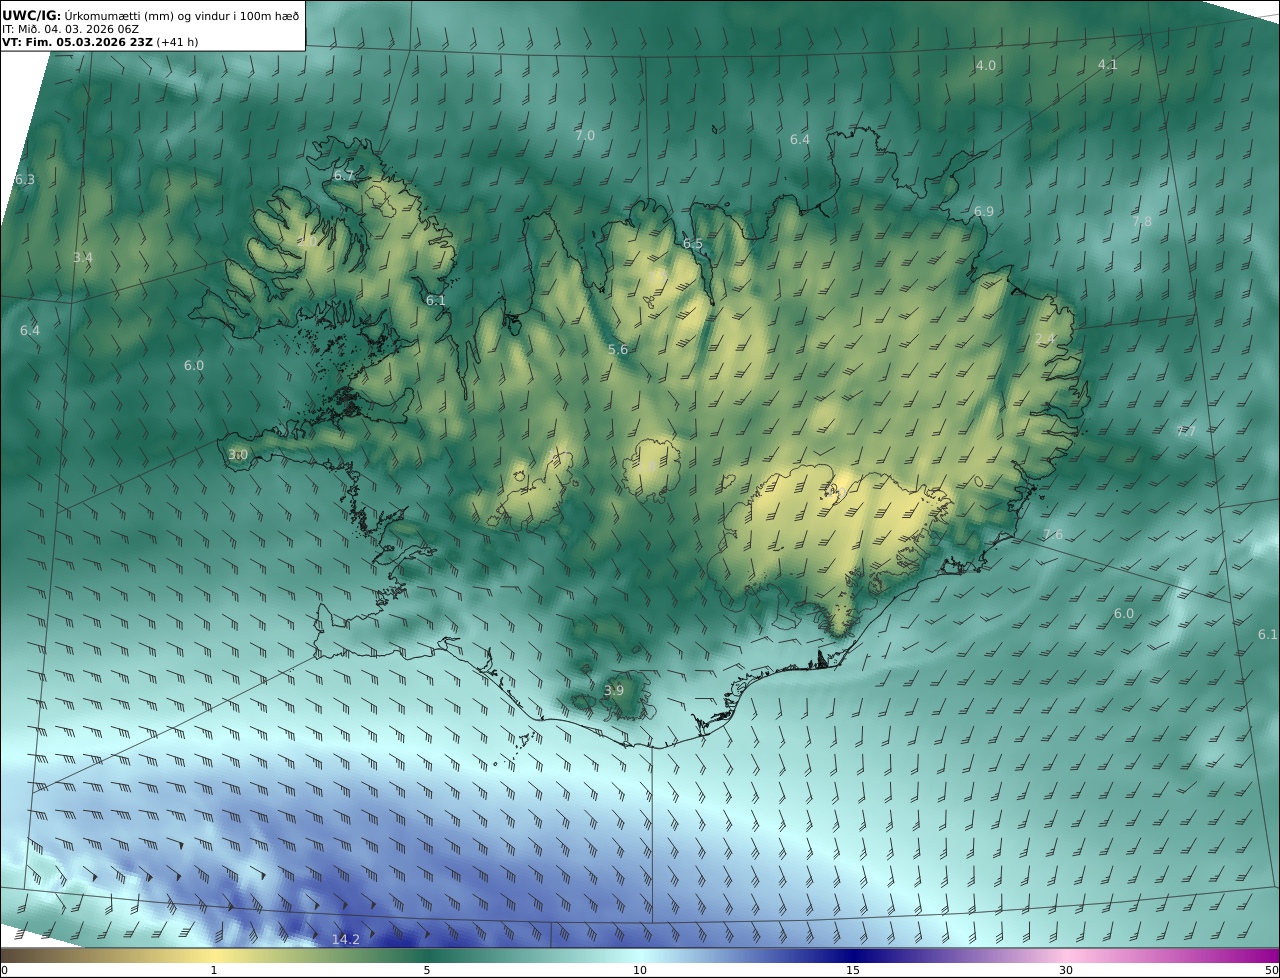Click the colorbar tick label 50
Viewport: 1280px width, 978px height.
click(x=1272, y=970)
